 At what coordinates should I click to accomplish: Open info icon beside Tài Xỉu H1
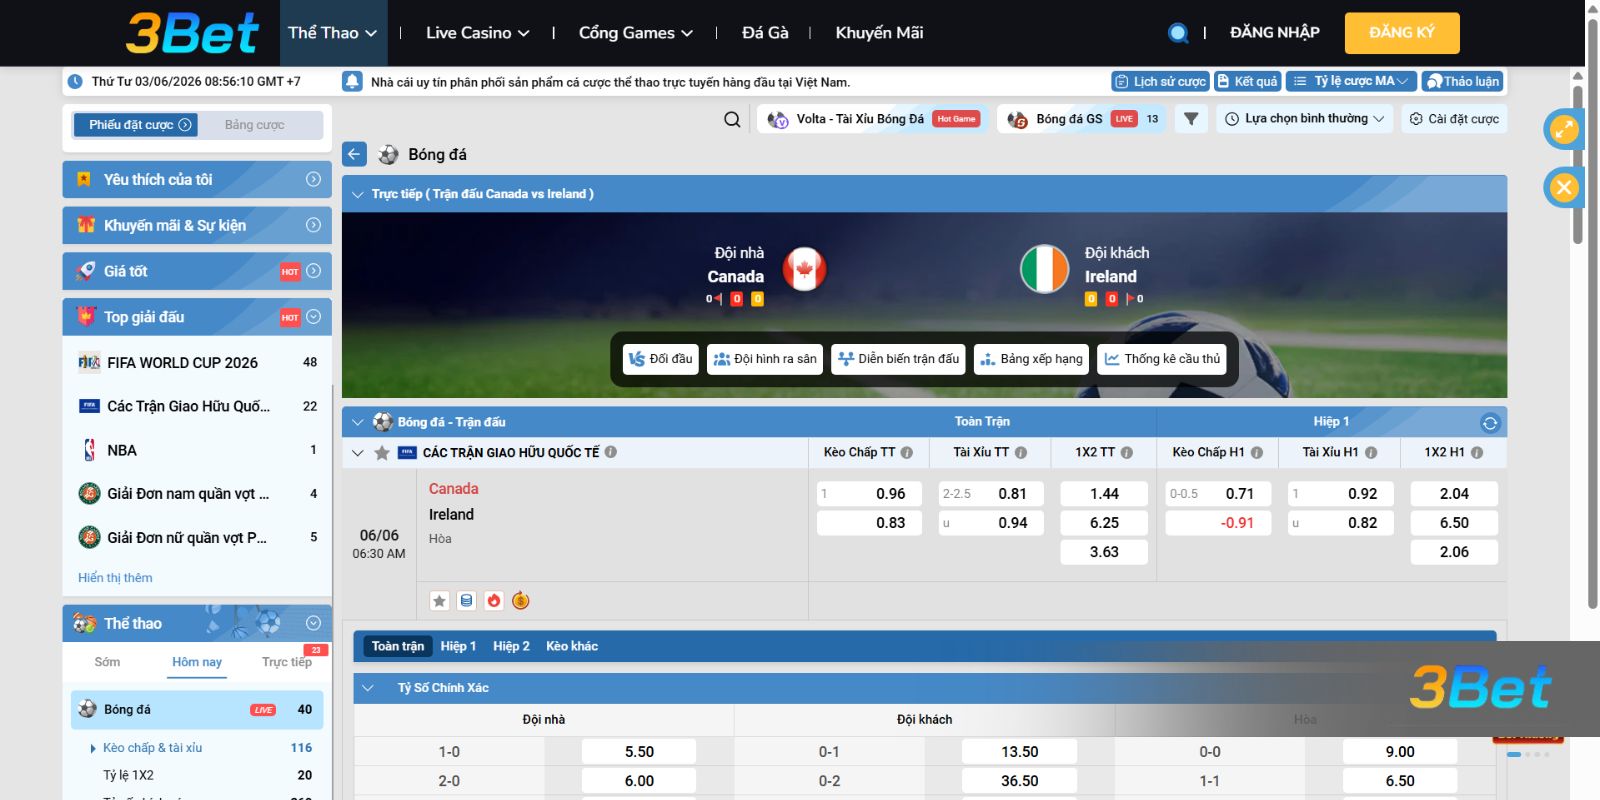[1371, 452]
